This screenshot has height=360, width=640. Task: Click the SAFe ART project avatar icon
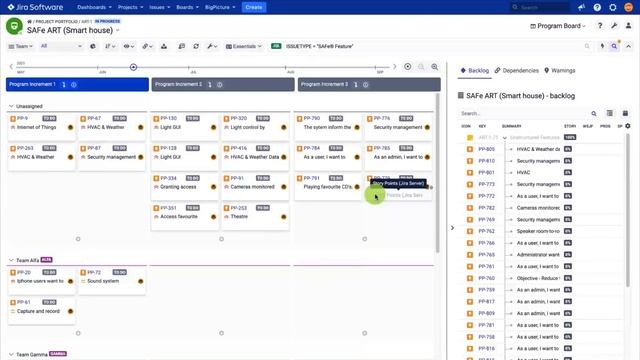14,26
